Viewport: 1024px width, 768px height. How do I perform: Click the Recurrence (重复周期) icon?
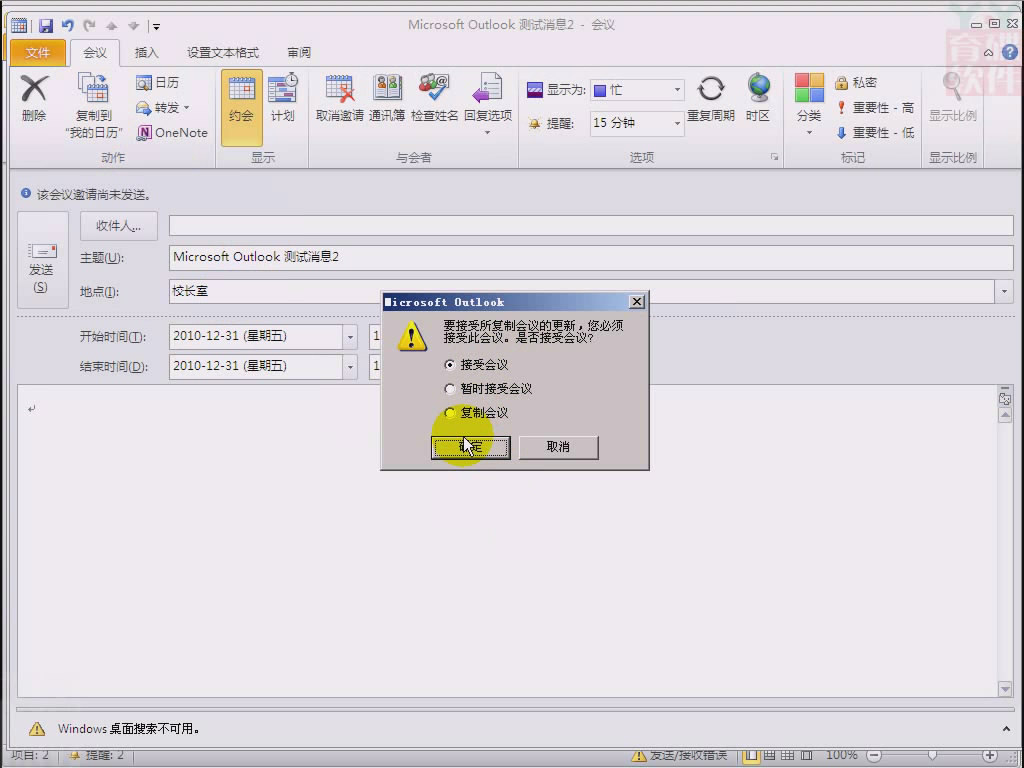click(x=711, y=98)
